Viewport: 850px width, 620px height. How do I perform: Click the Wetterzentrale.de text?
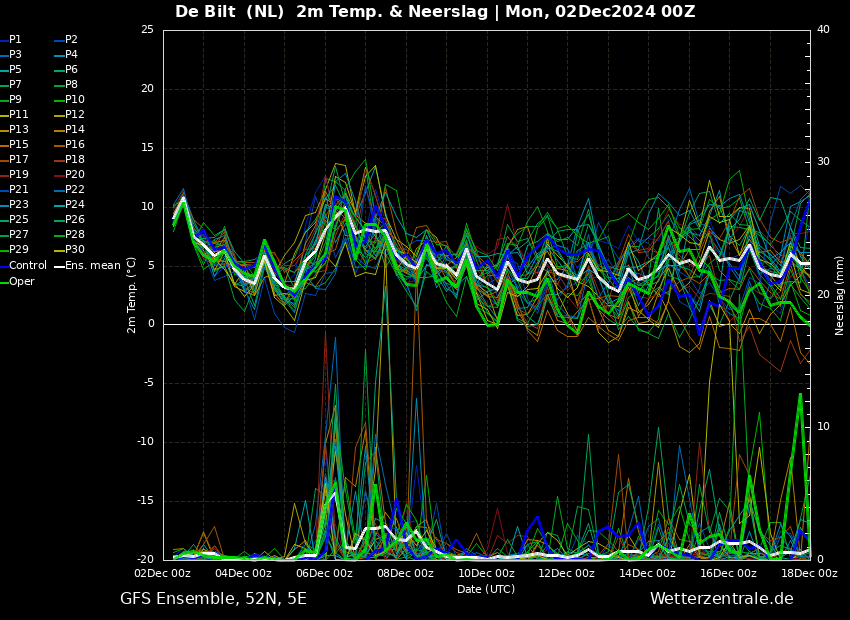[x=722, y=599]
